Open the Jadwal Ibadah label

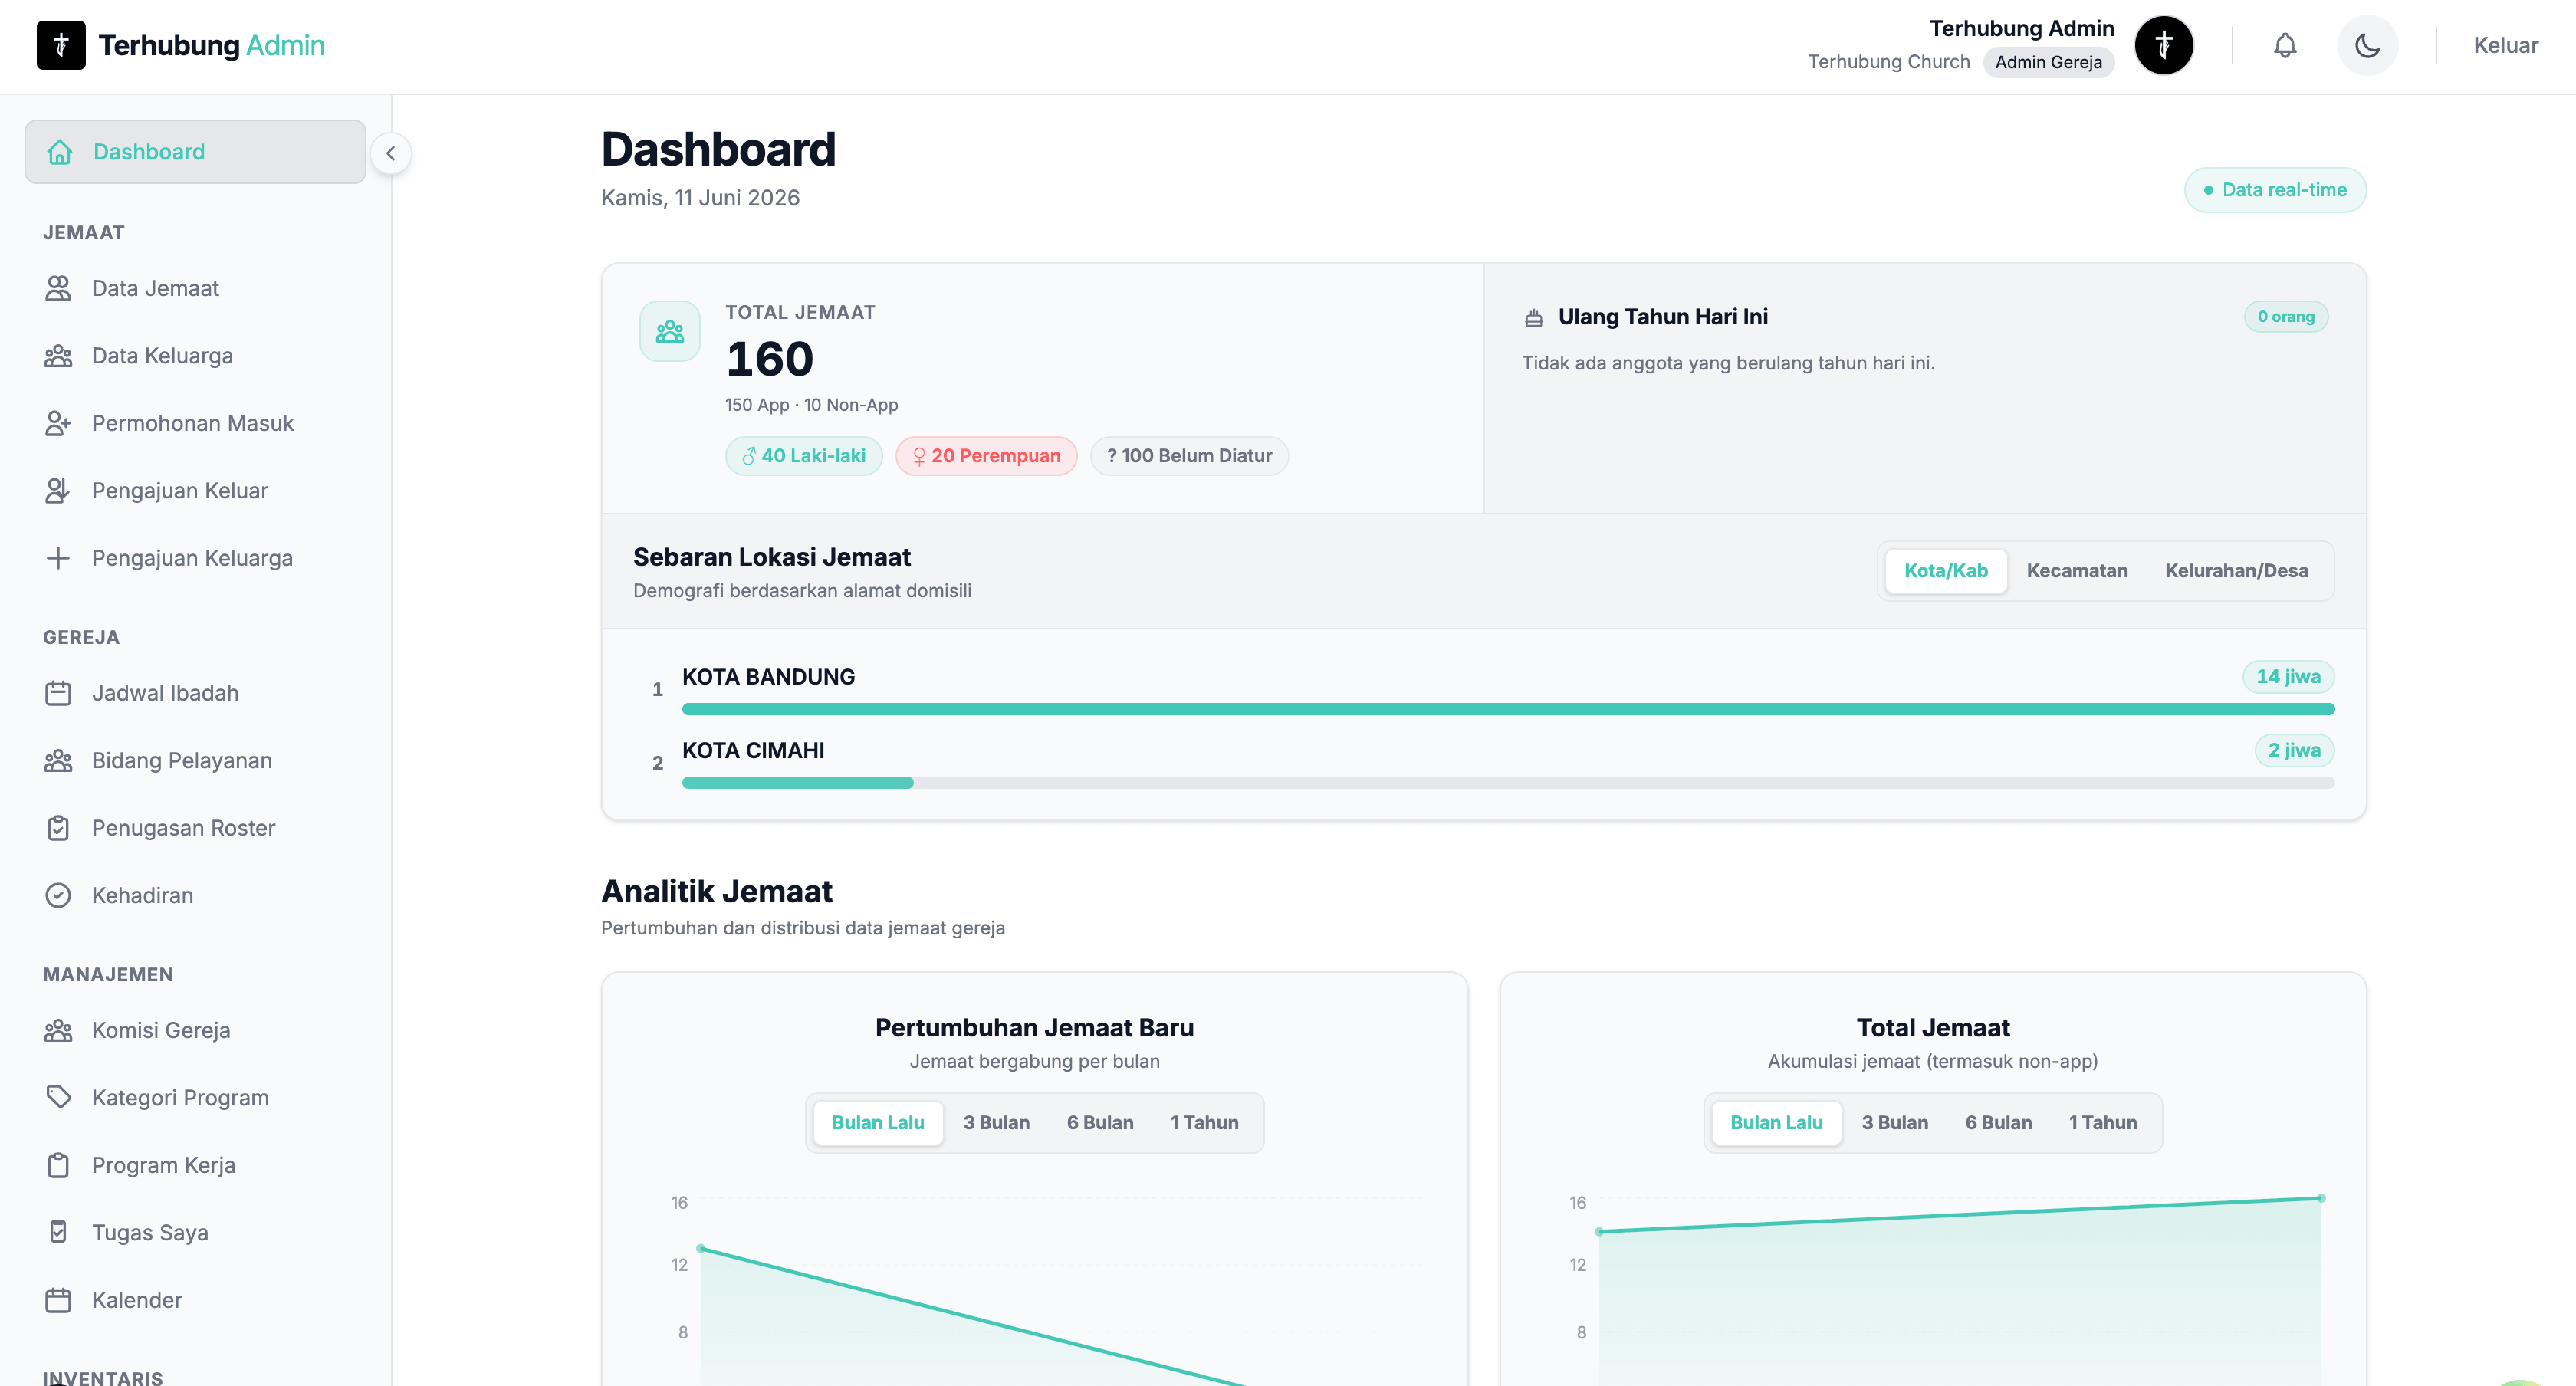pyautogui.click(x=165, y=693)
